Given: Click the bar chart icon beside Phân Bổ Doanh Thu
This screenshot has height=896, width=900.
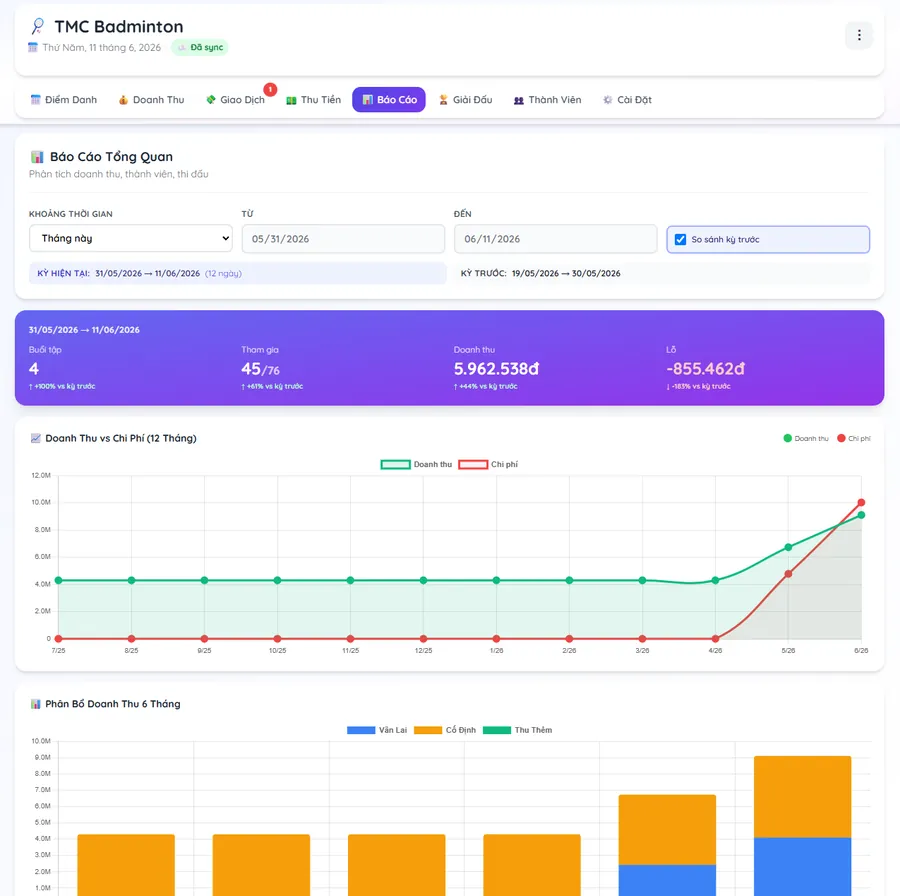Looking at the screenshot, I should (x=36, y=704).
